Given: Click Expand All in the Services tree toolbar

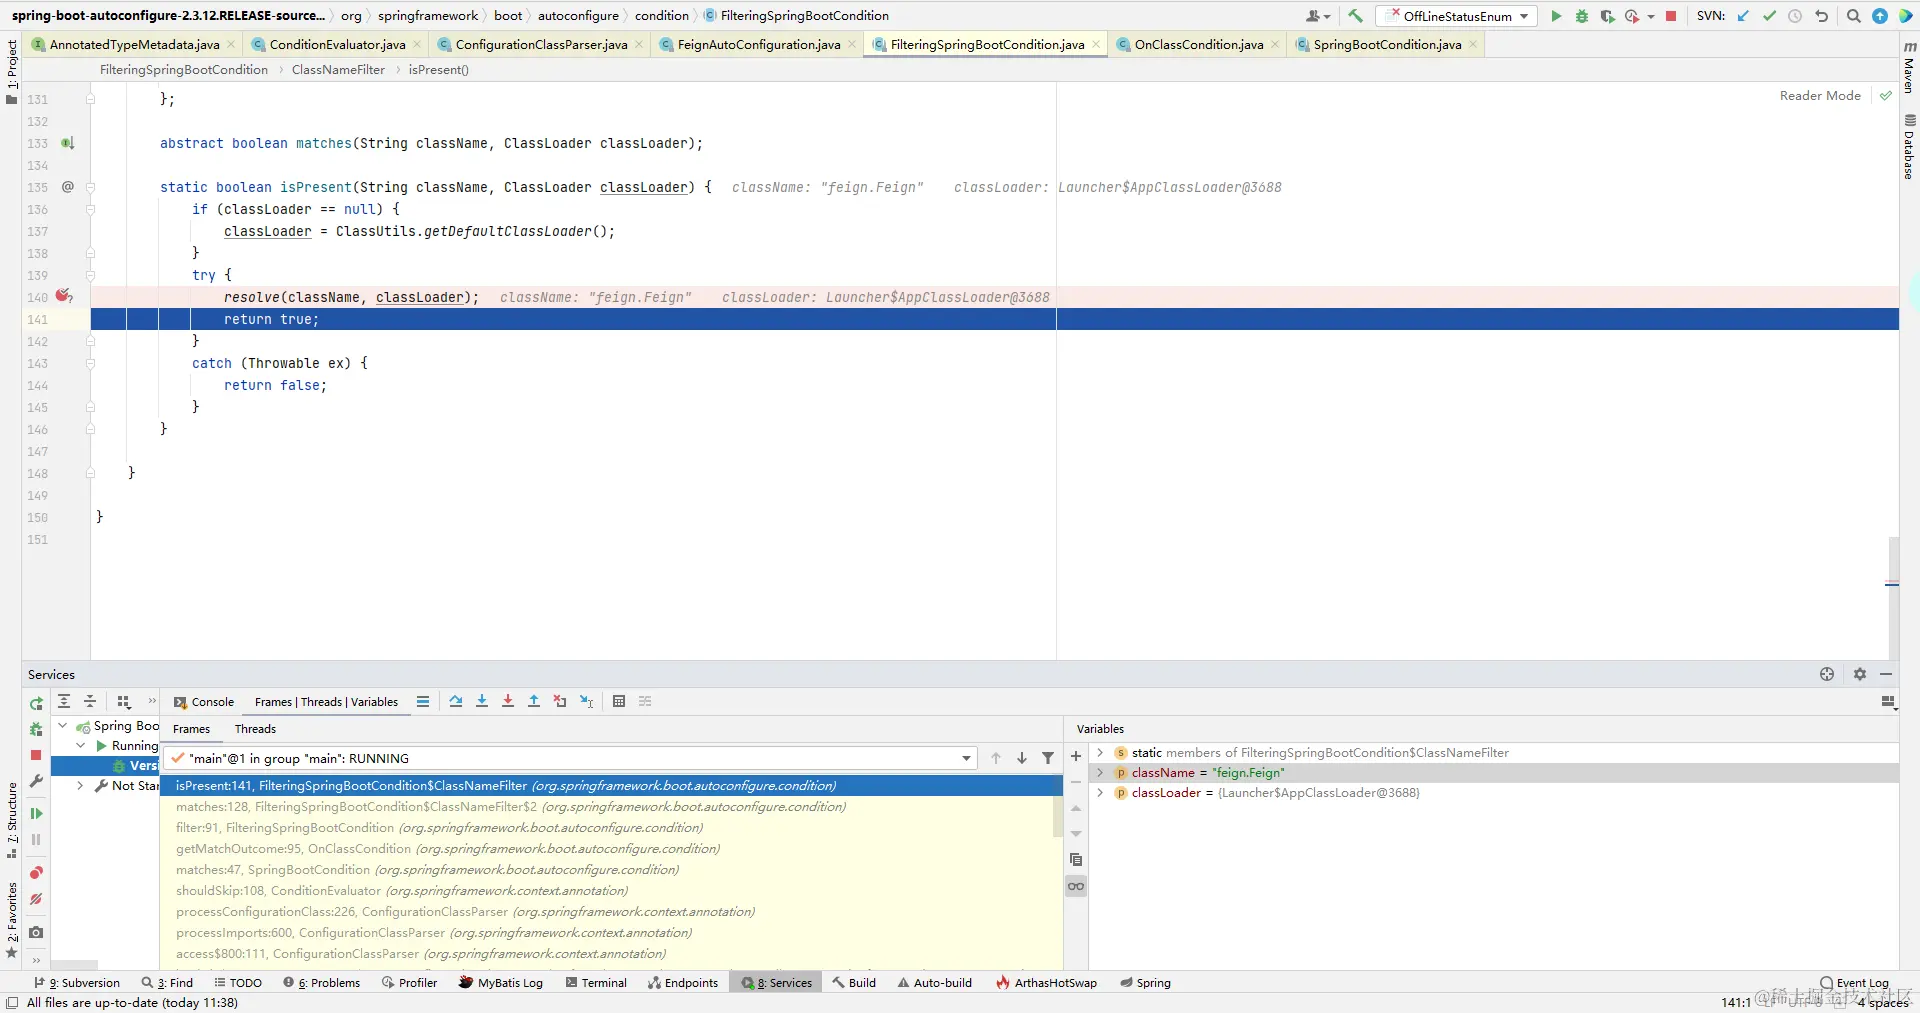Looking at the screenshot, I should [64, 701].
